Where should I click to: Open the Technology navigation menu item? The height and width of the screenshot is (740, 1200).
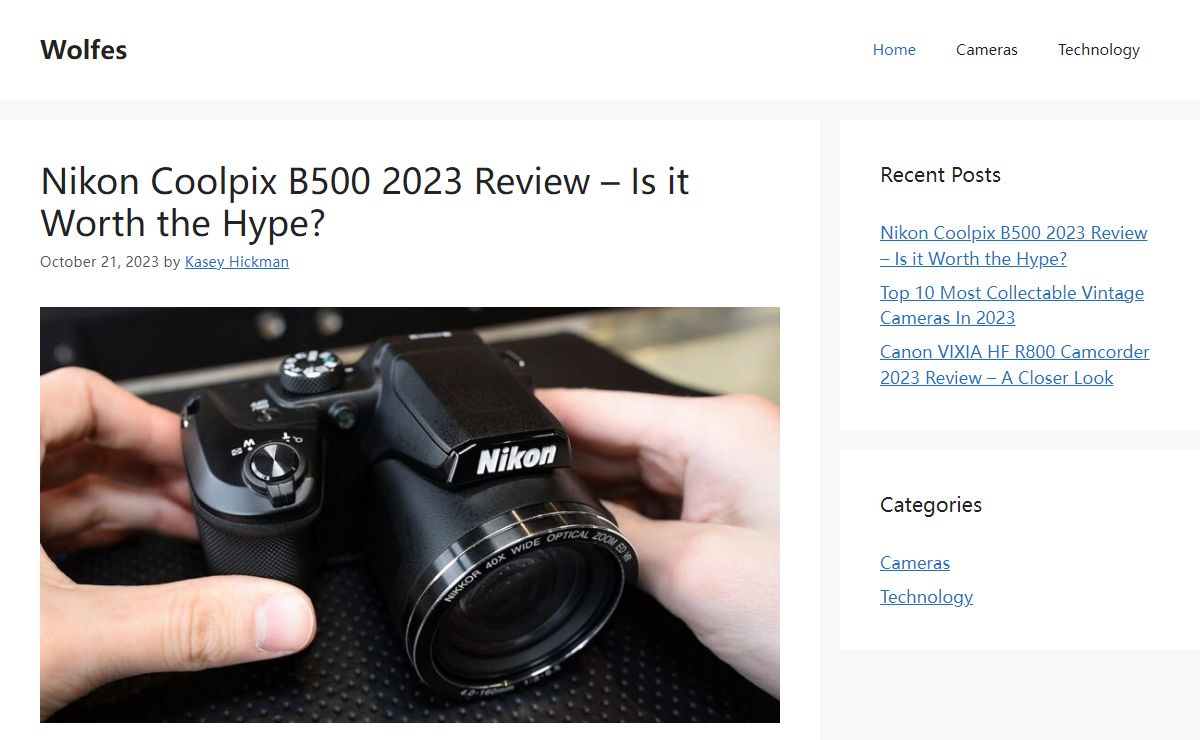(x=1099, y=50)
